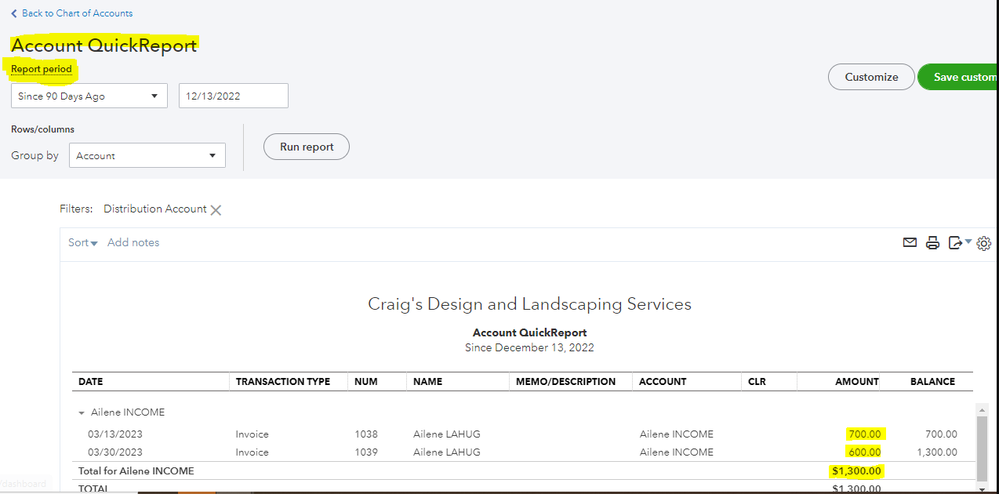
Task: Click the BALANCE column header
Action: pyautogui.click(x=932, y=382)
